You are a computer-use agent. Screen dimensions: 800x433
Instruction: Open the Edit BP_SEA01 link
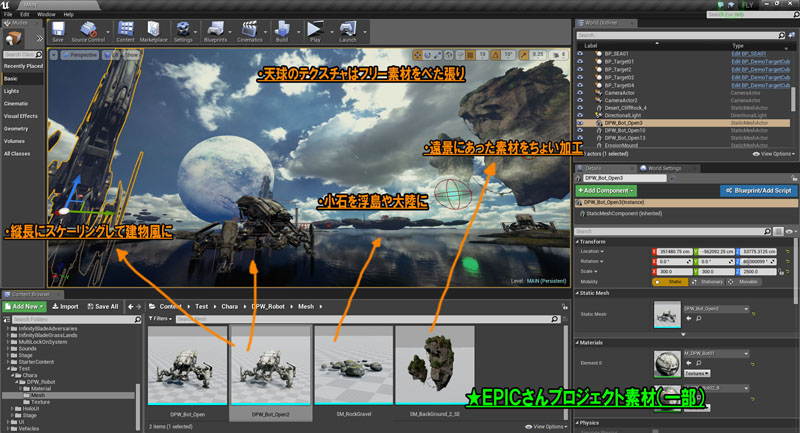point(748,54)
